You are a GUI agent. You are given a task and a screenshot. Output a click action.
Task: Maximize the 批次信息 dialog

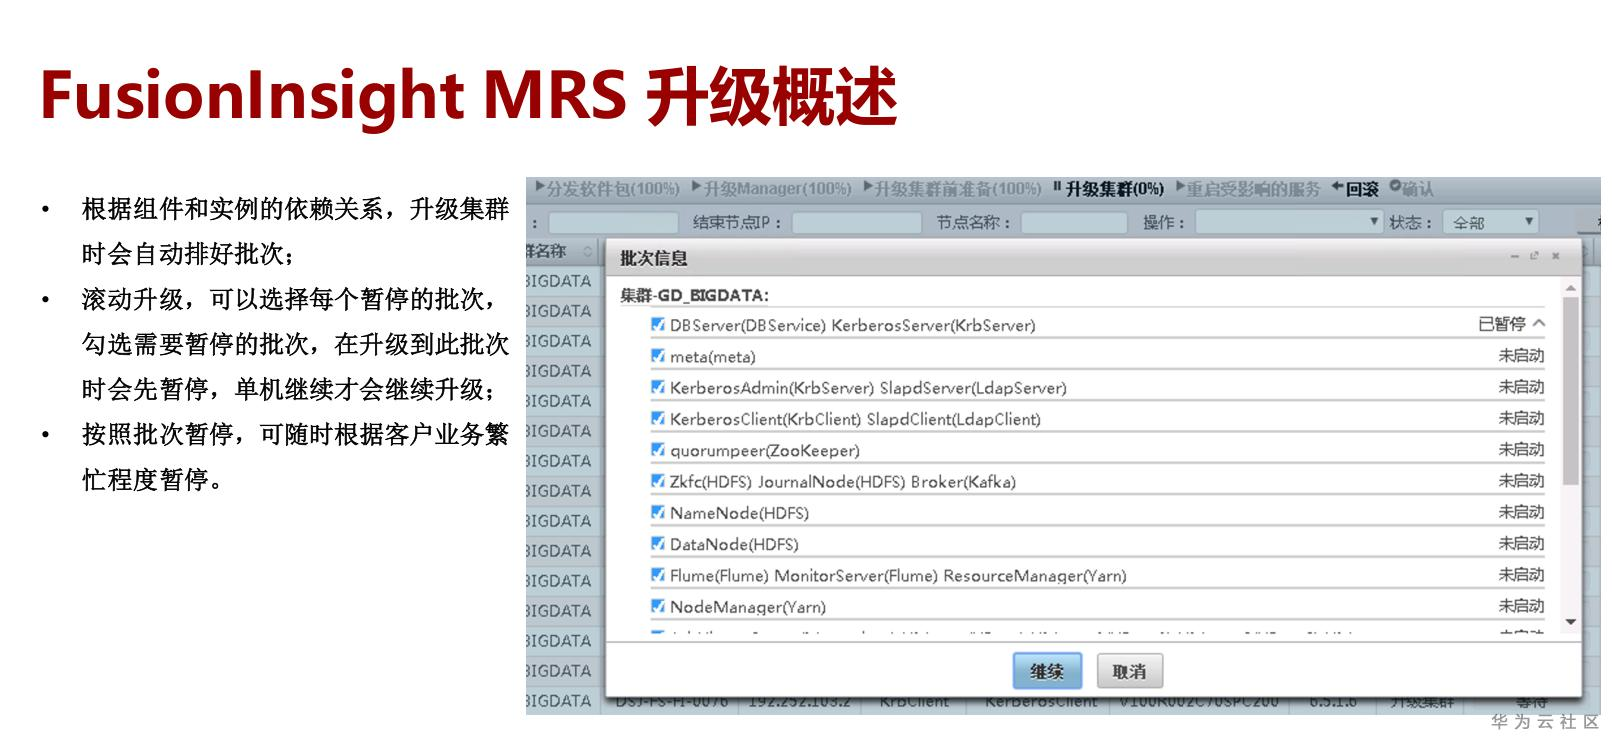tap(1535, 256)
